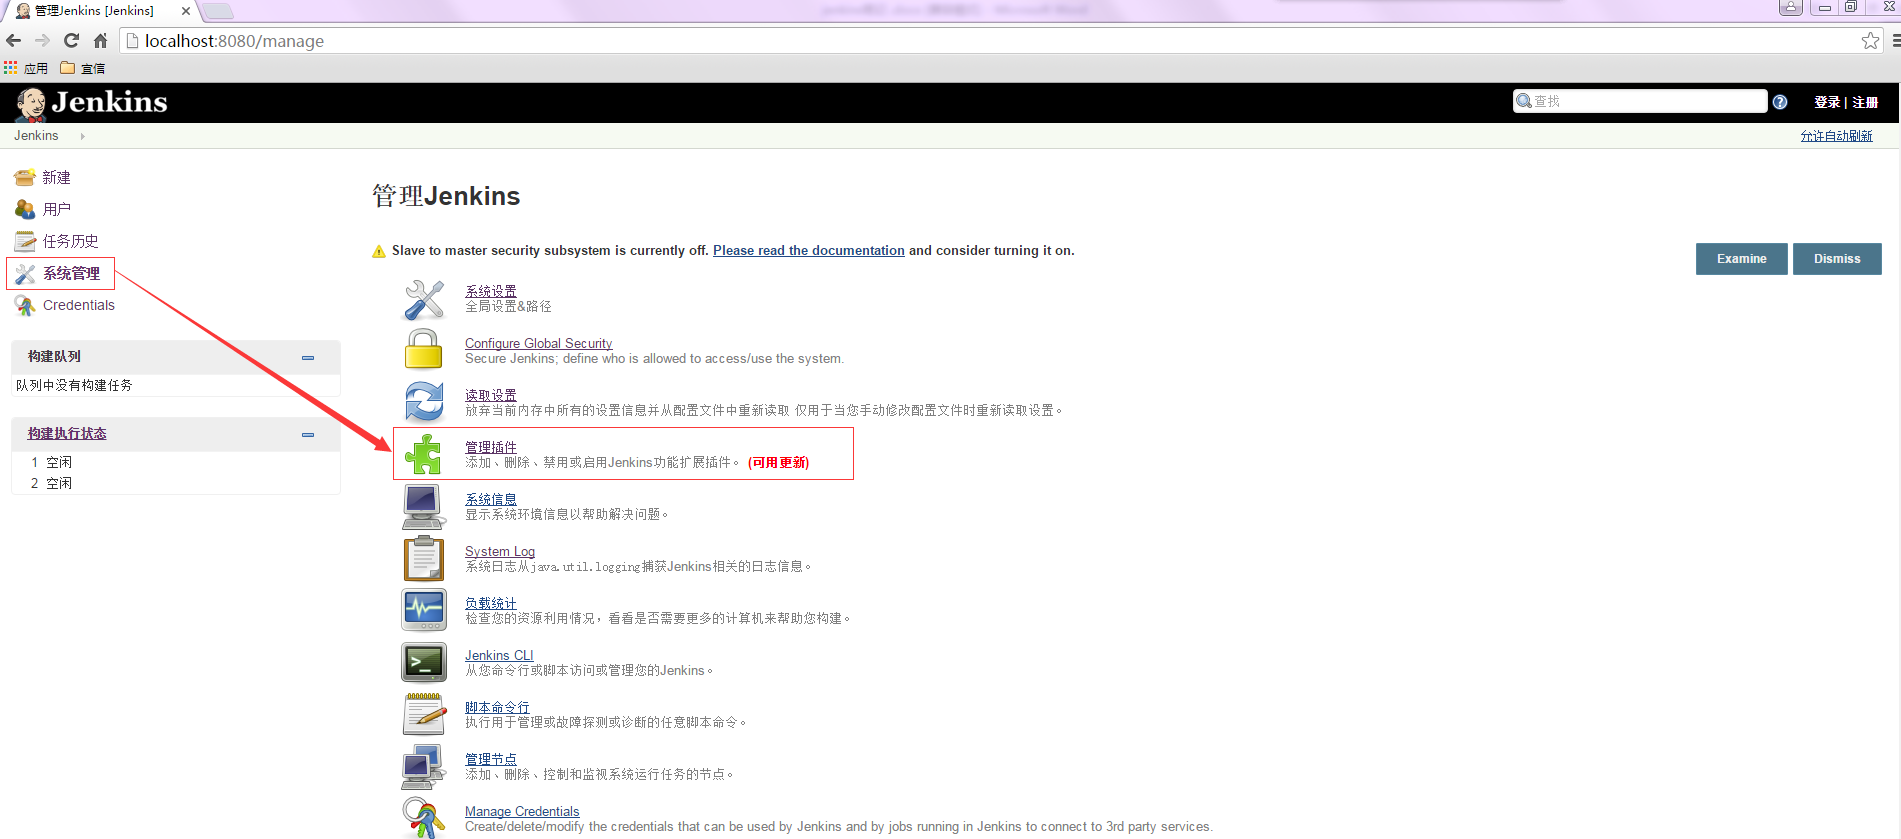Open the 系统信息 link

(490, 499)
